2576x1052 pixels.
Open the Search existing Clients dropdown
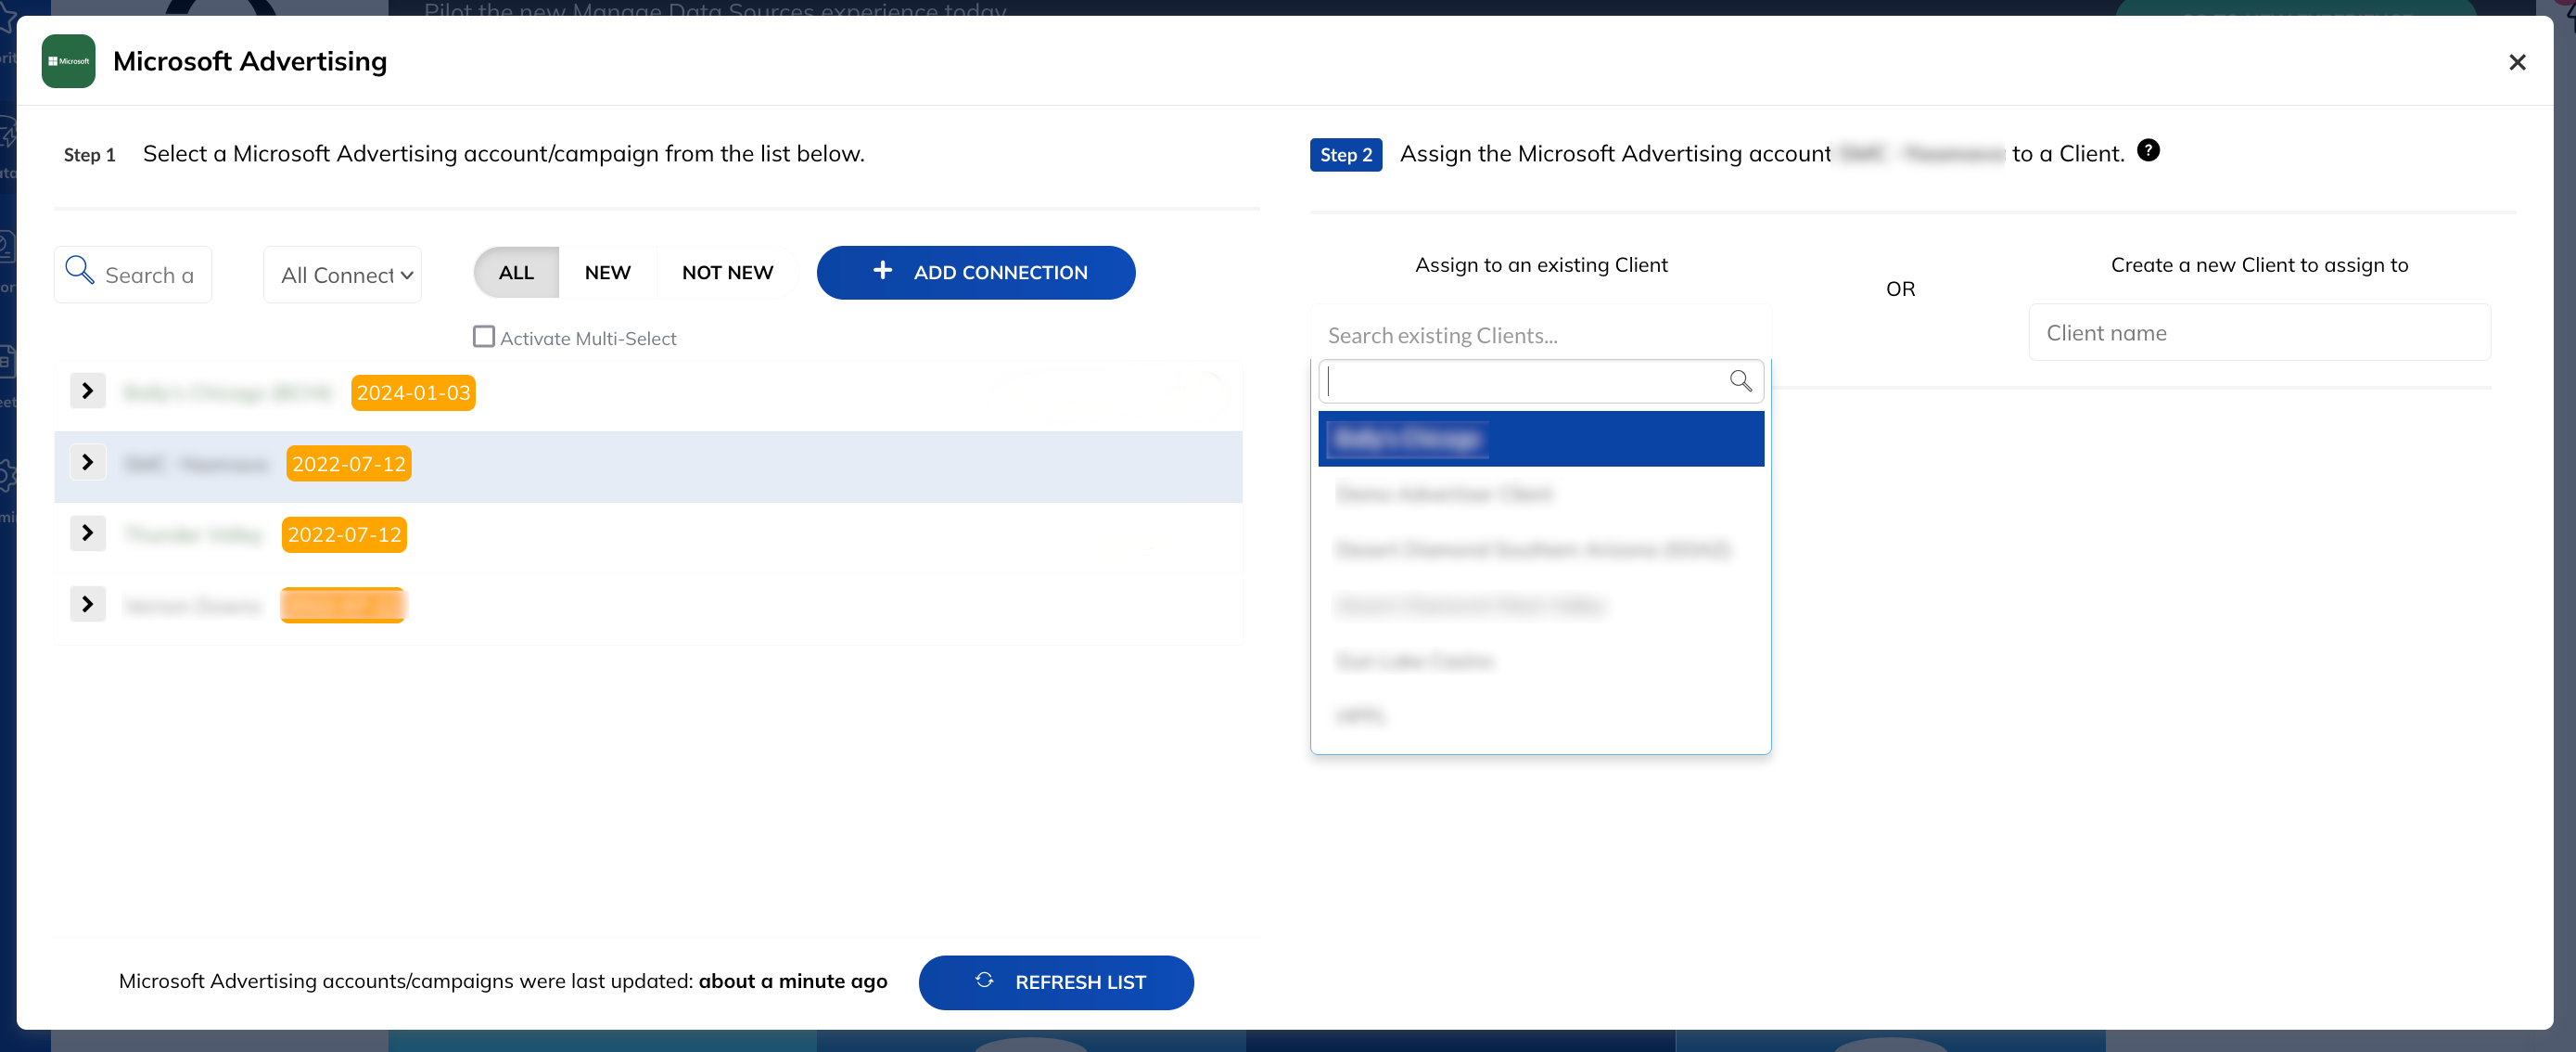1540,335
